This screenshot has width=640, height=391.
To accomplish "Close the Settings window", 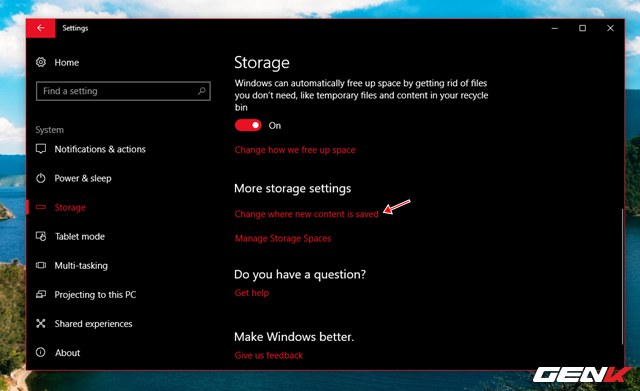I will pos(610,28).
